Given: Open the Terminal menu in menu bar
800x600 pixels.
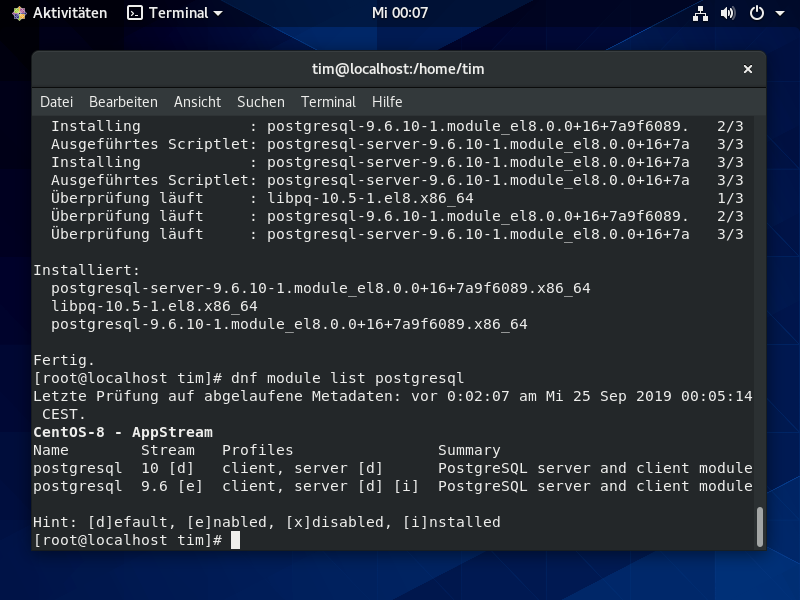Looking at the screenshot, I should [x=328, y=102].
